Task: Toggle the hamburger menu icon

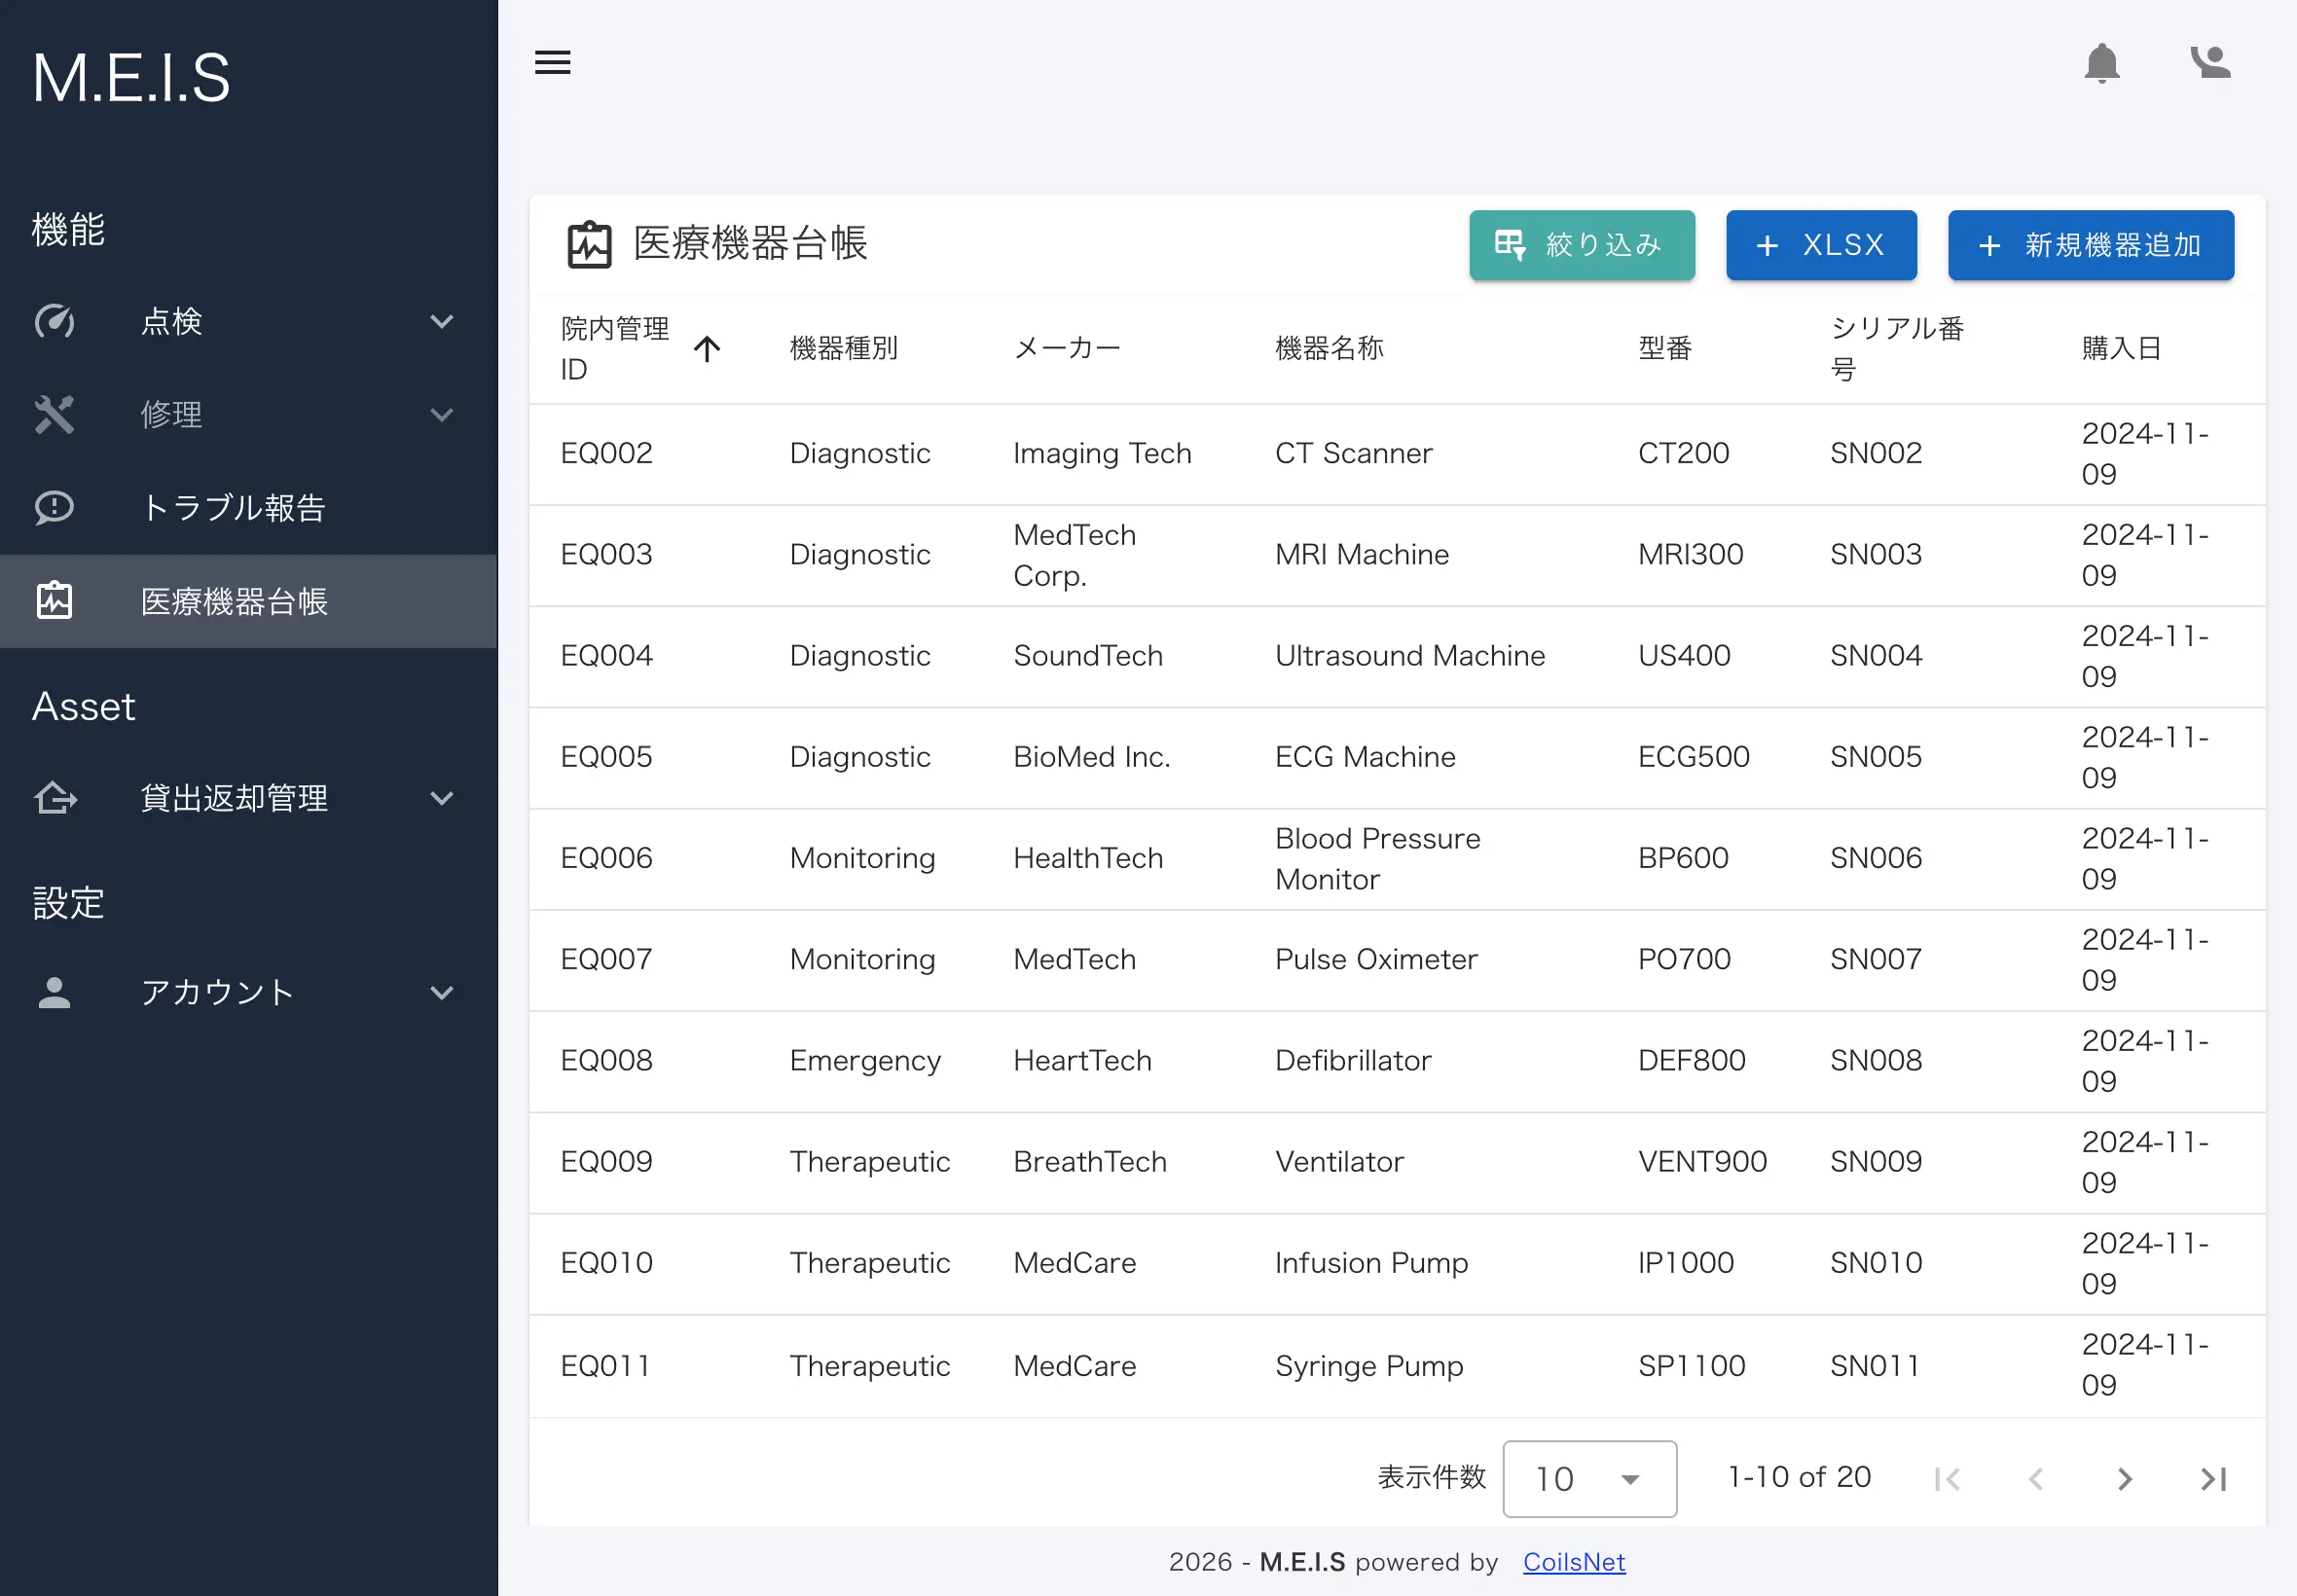Action: point(552,62)
